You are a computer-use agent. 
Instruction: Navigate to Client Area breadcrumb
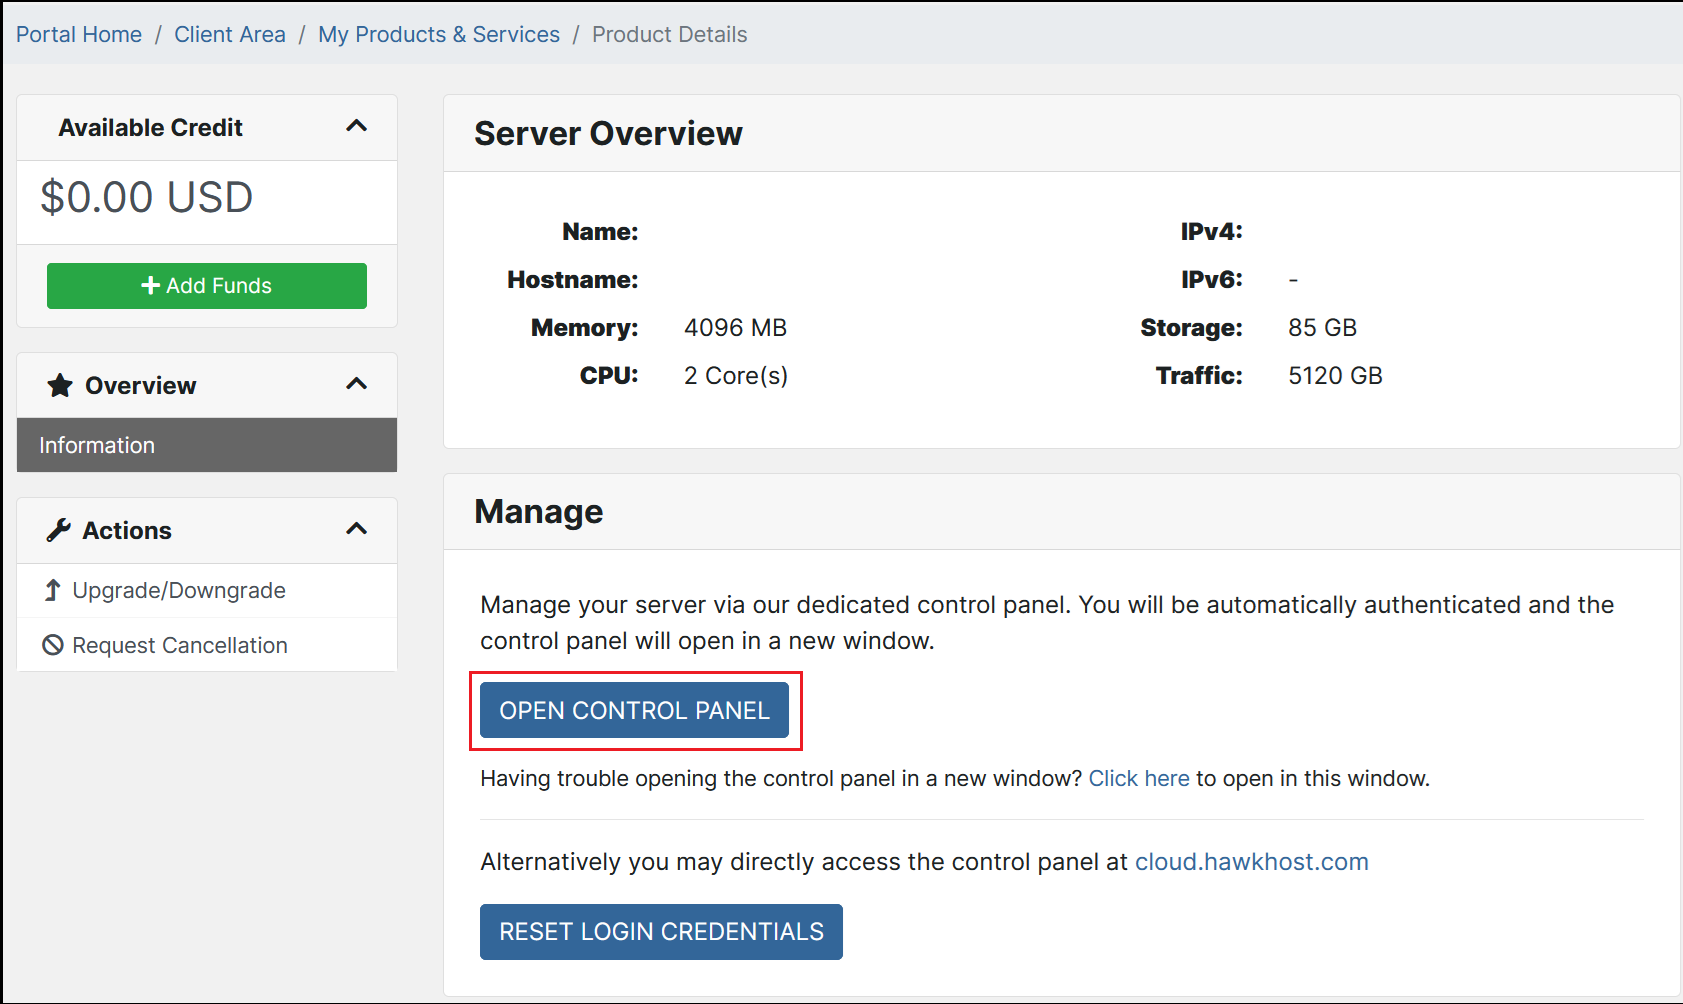pyautogui.click(x=230, y=34)
